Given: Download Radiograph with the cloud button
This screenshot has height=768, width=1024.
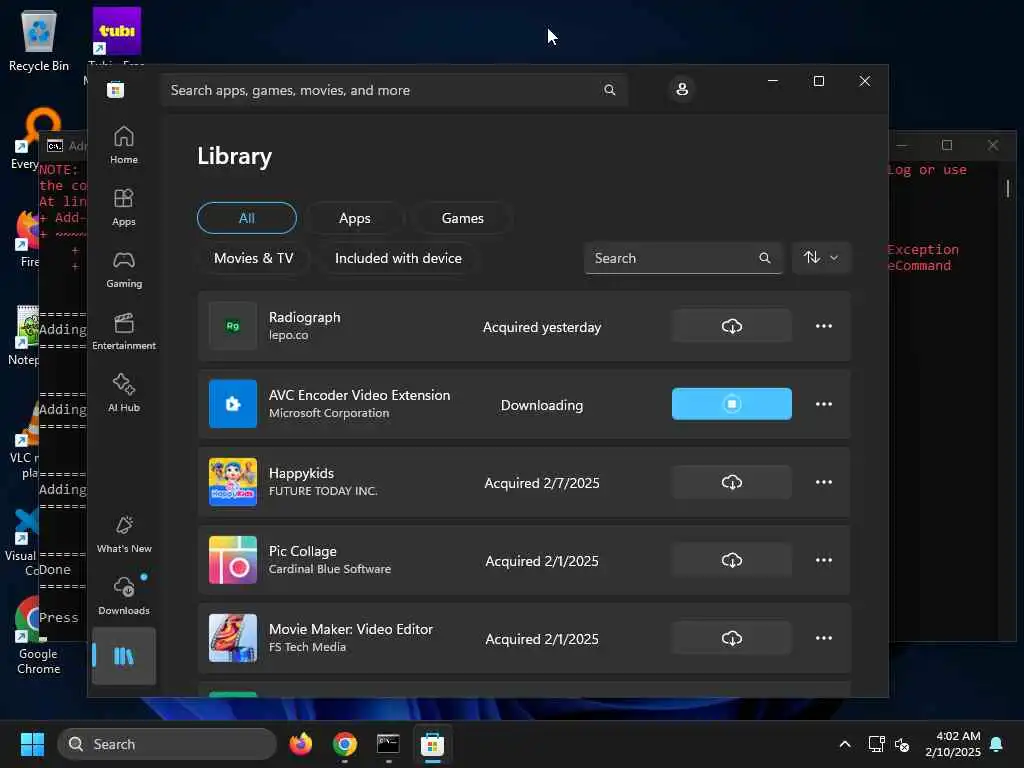Looking at the screenshot, I should 731,326.
